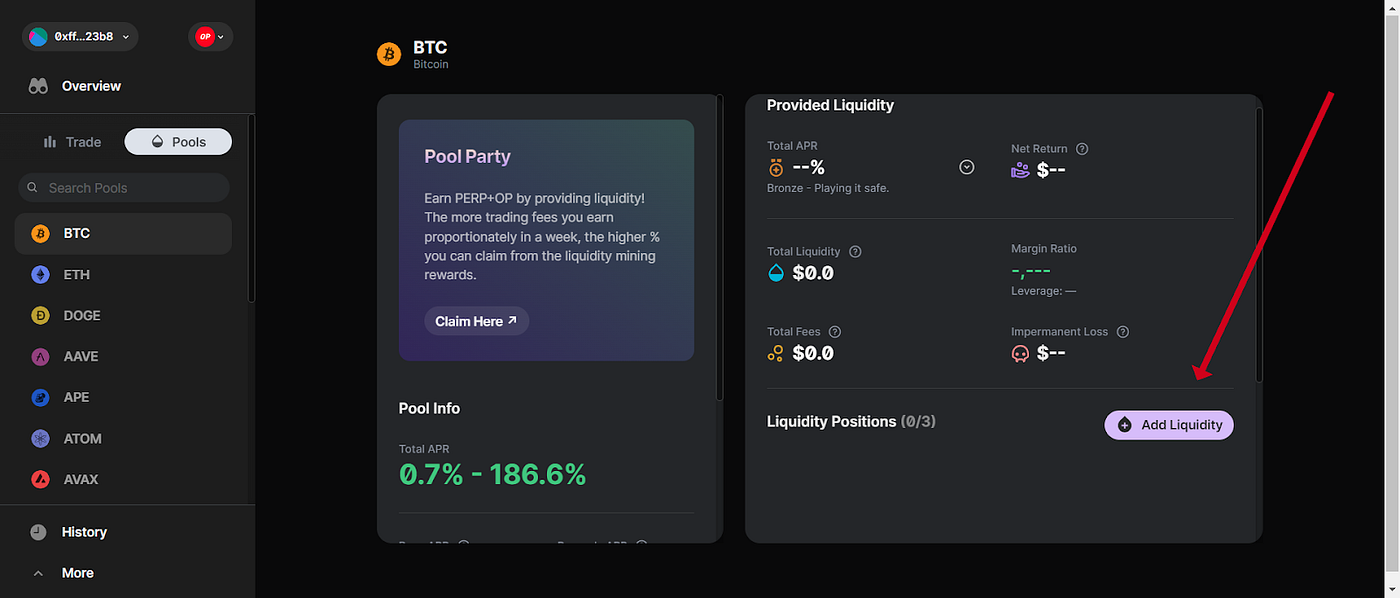The height and width of the screenshot is (598, 1400).
Task: Reveal Impermanent Loss explanation tooltip
Action: 1122,331
